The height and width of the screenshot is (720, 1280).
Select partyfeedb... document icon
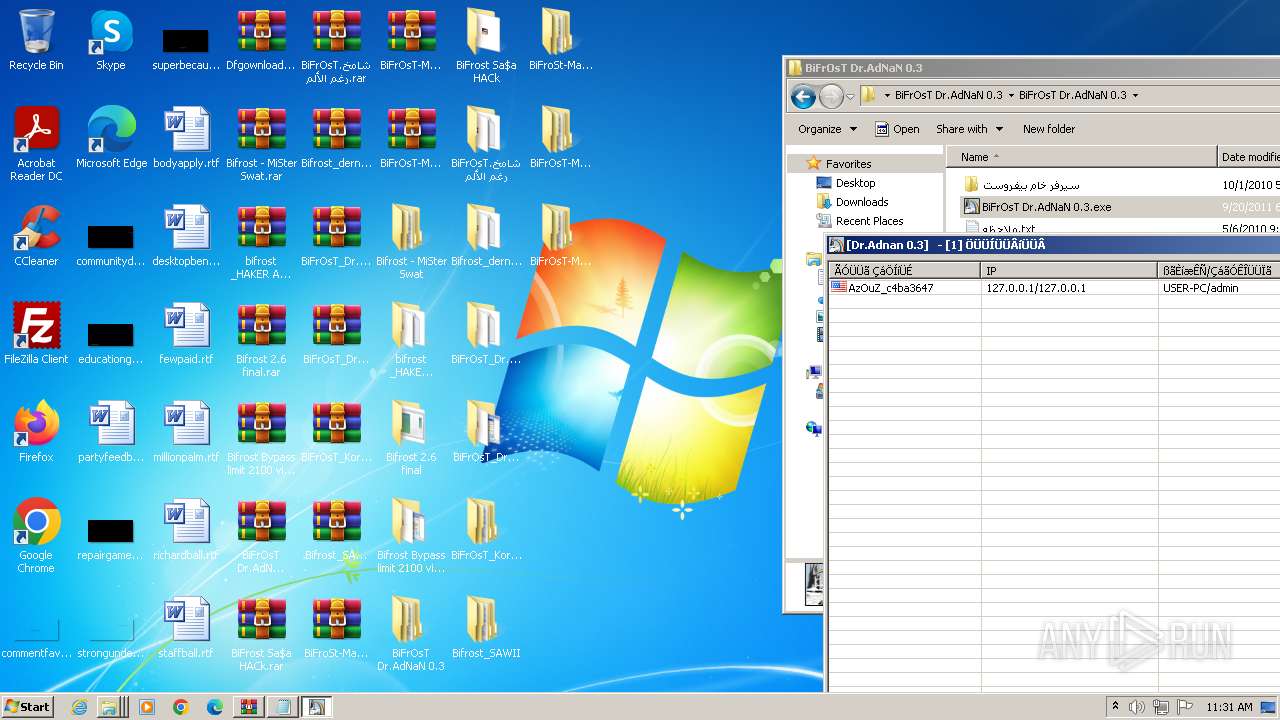pos(111,432)
